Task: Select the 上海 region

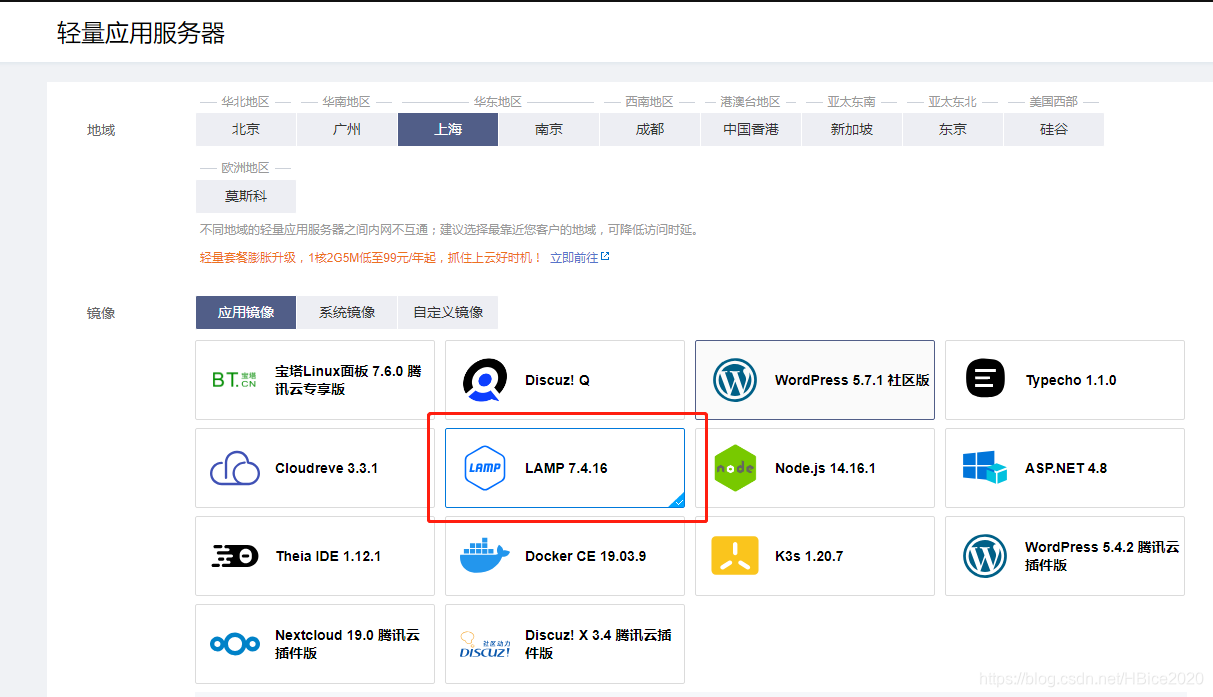Action: coord(448,129)
